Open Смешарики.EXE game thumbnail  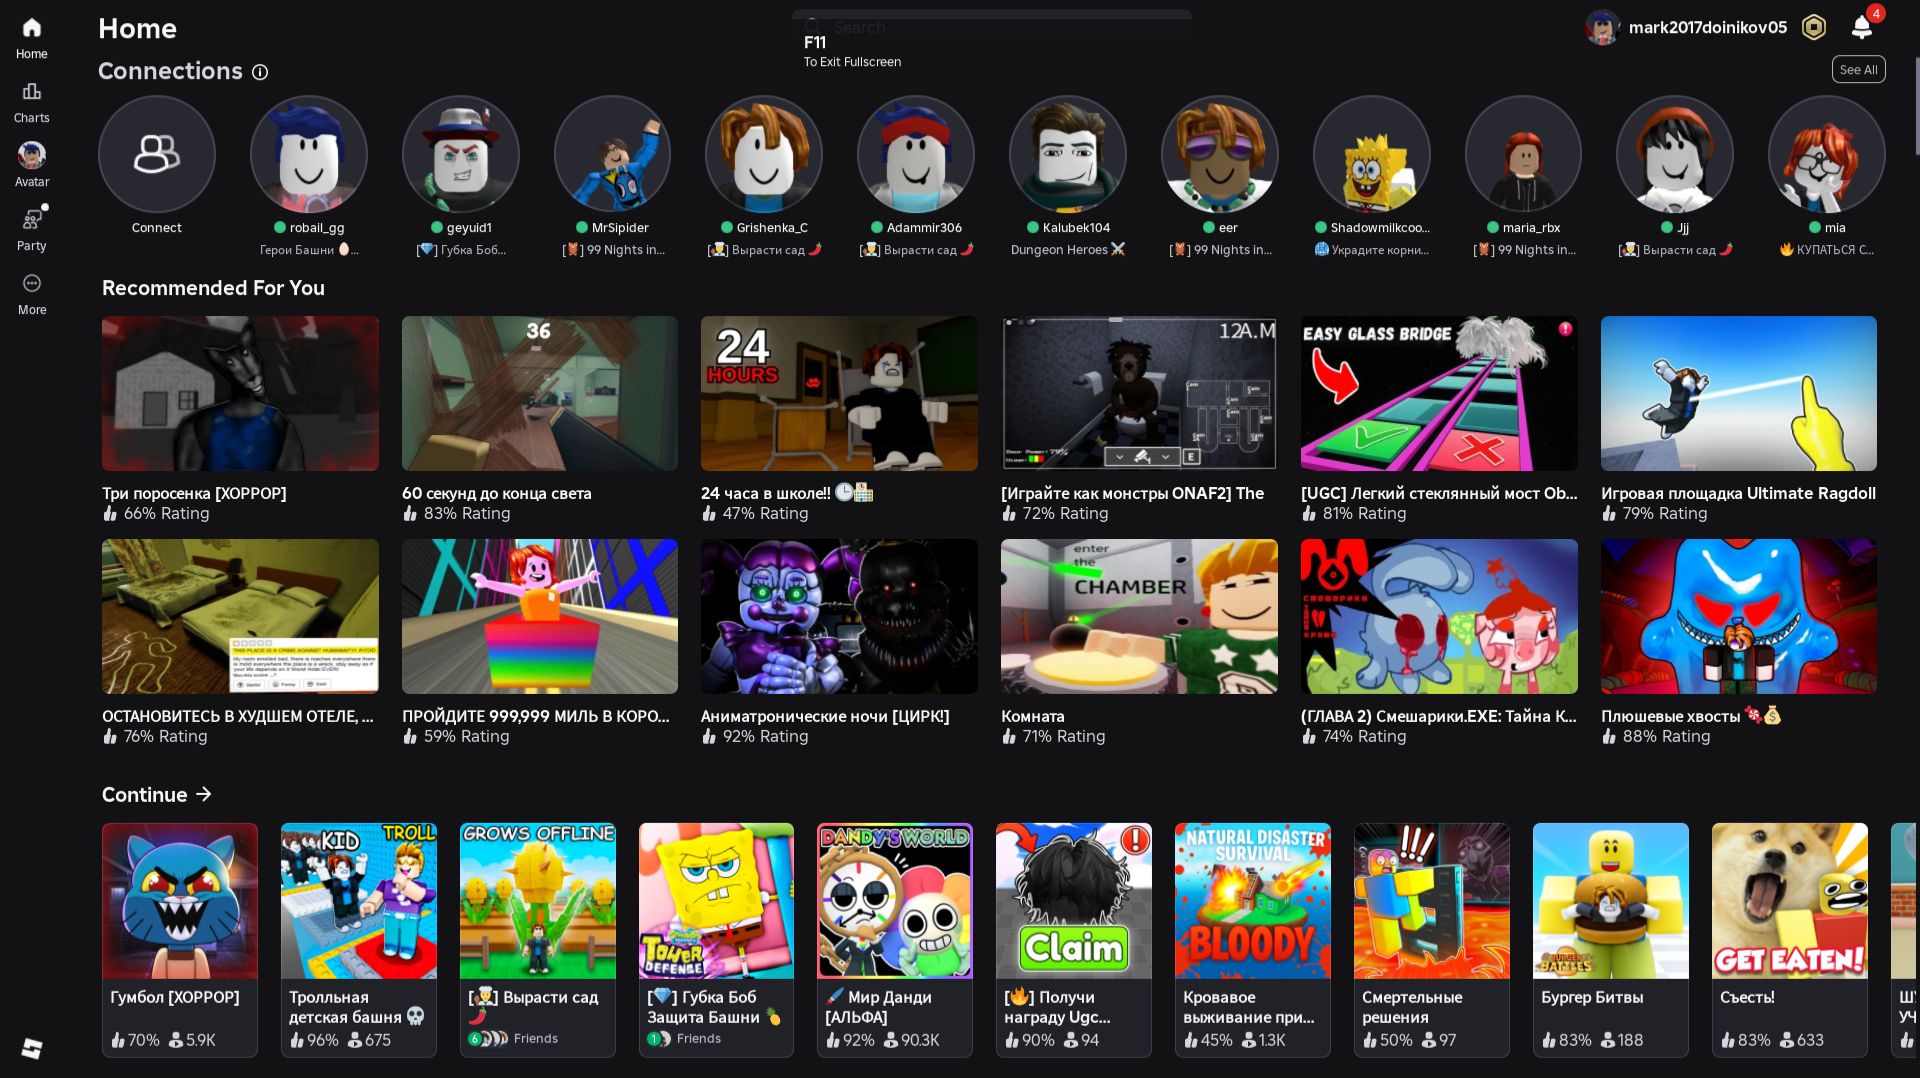1439,617
